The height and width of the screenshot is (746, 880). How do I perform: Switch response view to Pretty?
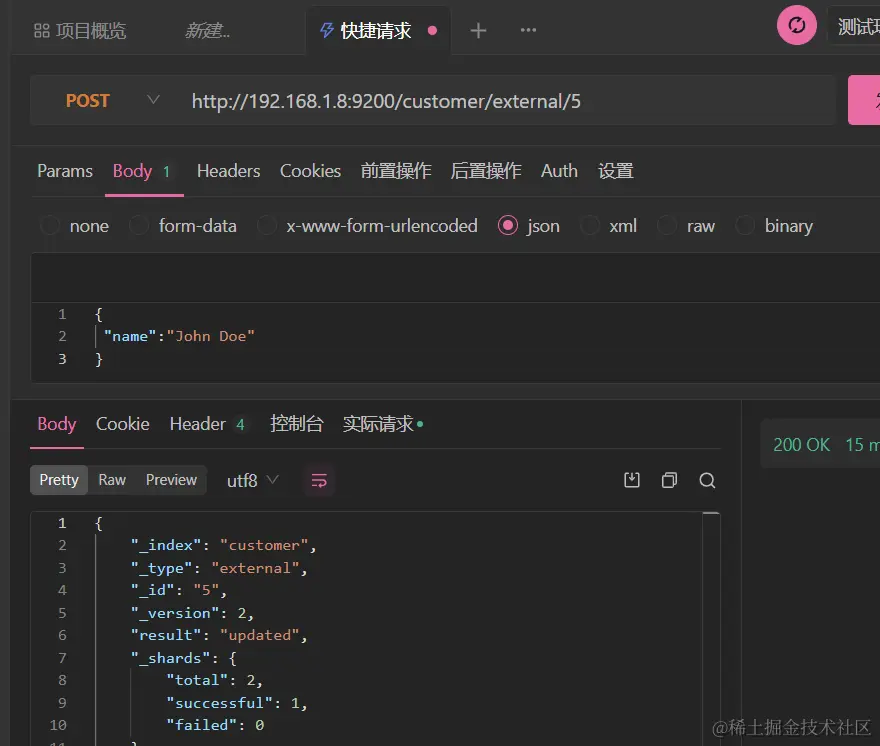pos(59,480)
